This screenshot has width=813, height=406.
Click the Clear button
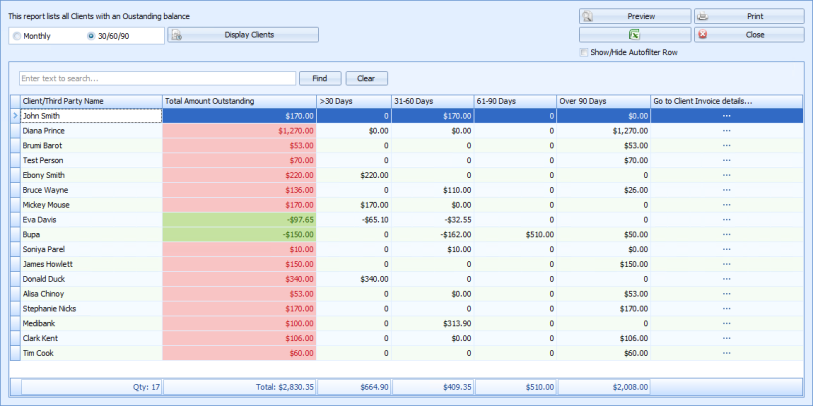click(366, 78)
